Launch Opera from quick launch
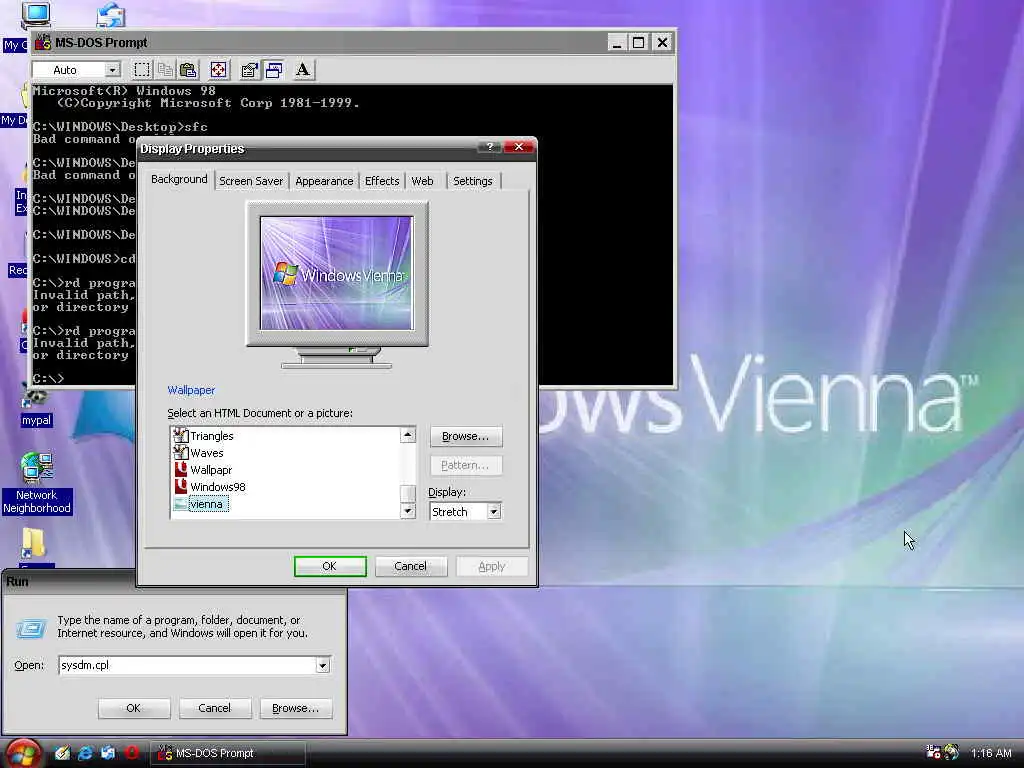Viewport: 1024px width, 768px height. pyautogui.click(x=132, y=753)
